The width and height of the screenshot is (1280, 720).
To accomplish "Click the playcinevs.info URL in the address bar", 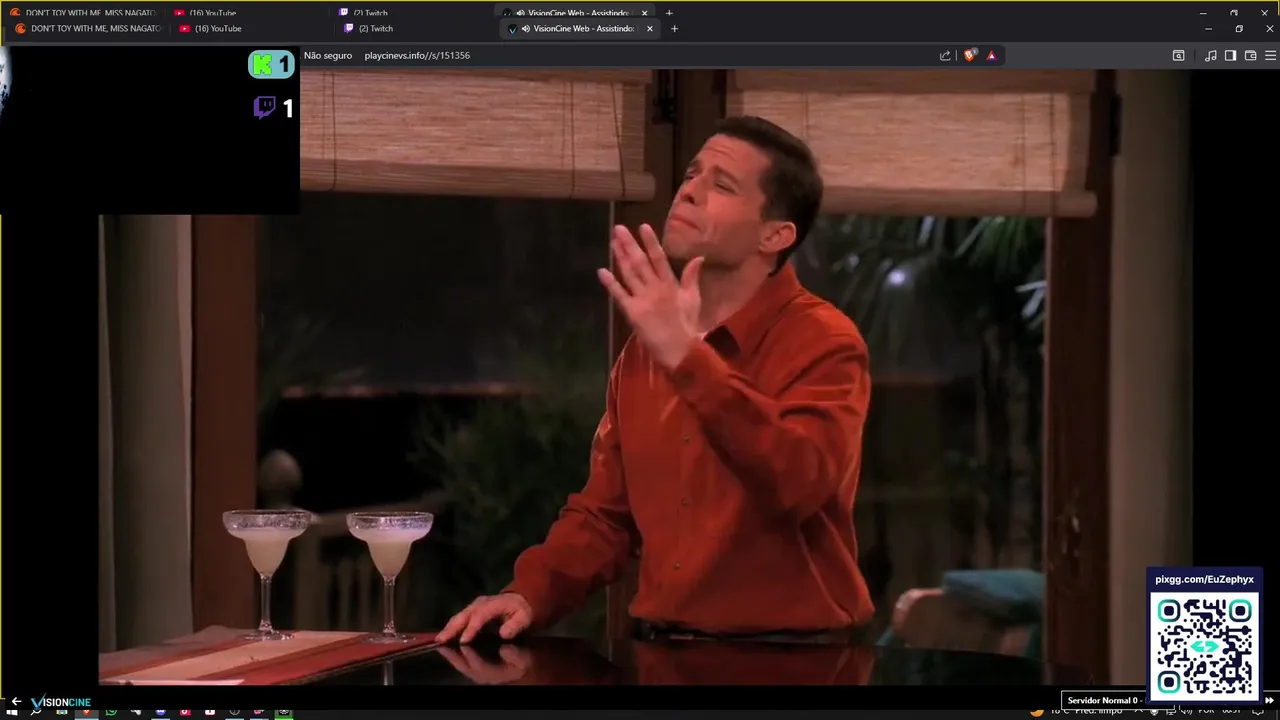I will 417,56.
